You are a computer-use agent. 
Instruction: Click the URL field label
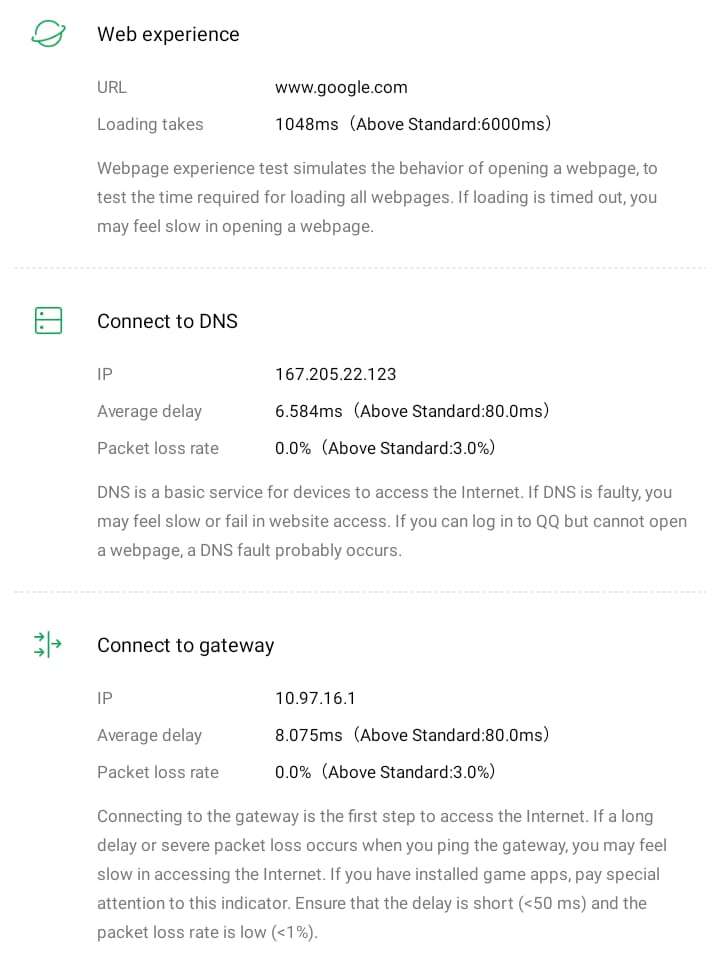pyautogui.click(x=112, y=87)
